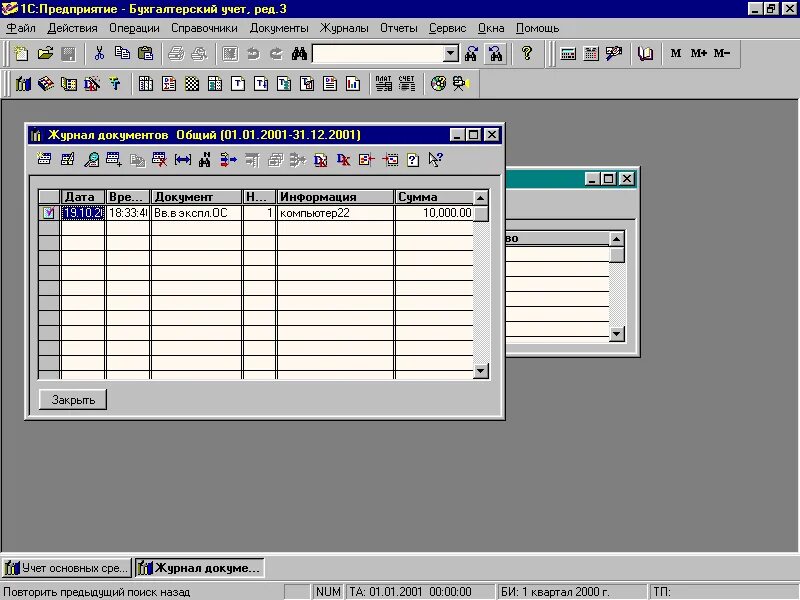Click the 10,000.00 sum cell
This screenshot has width=800, height=600.
tap(434, 213)
